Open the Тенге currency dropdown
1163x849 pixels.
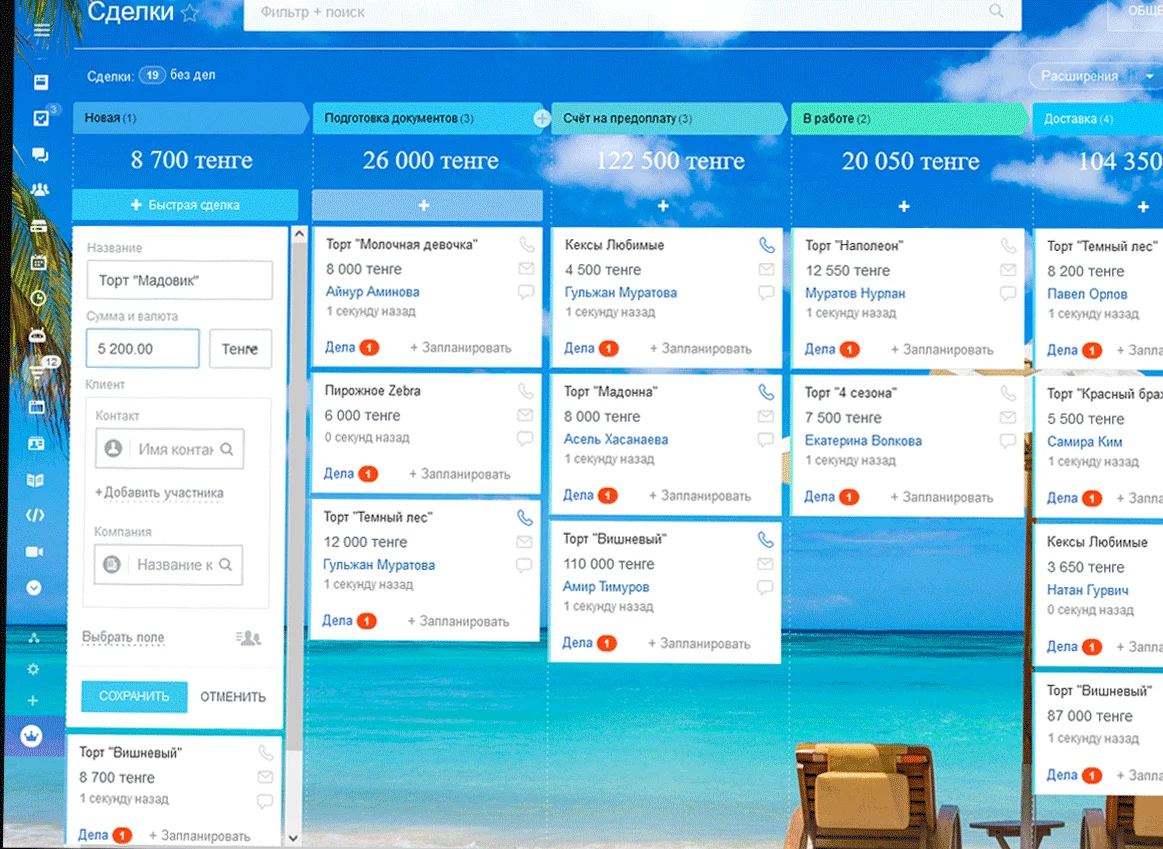pos(240,349)
